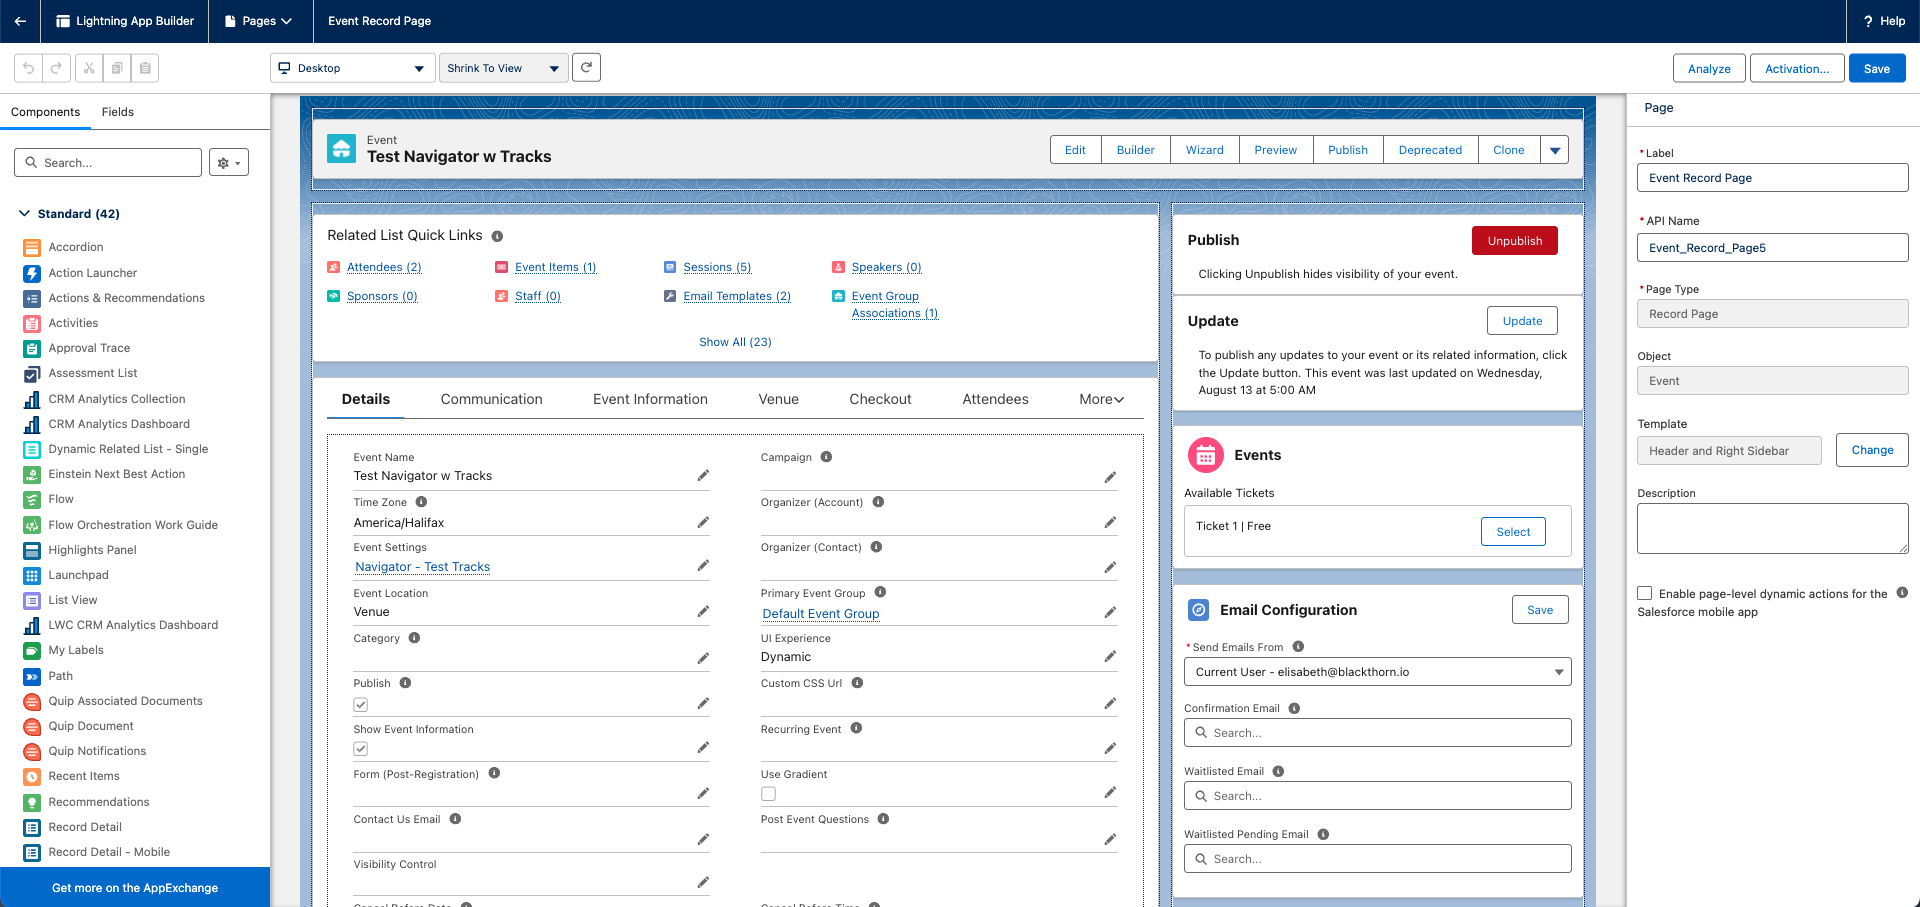
Task: Click info icon next to Confirmation Email
Action: point(1294,708)
